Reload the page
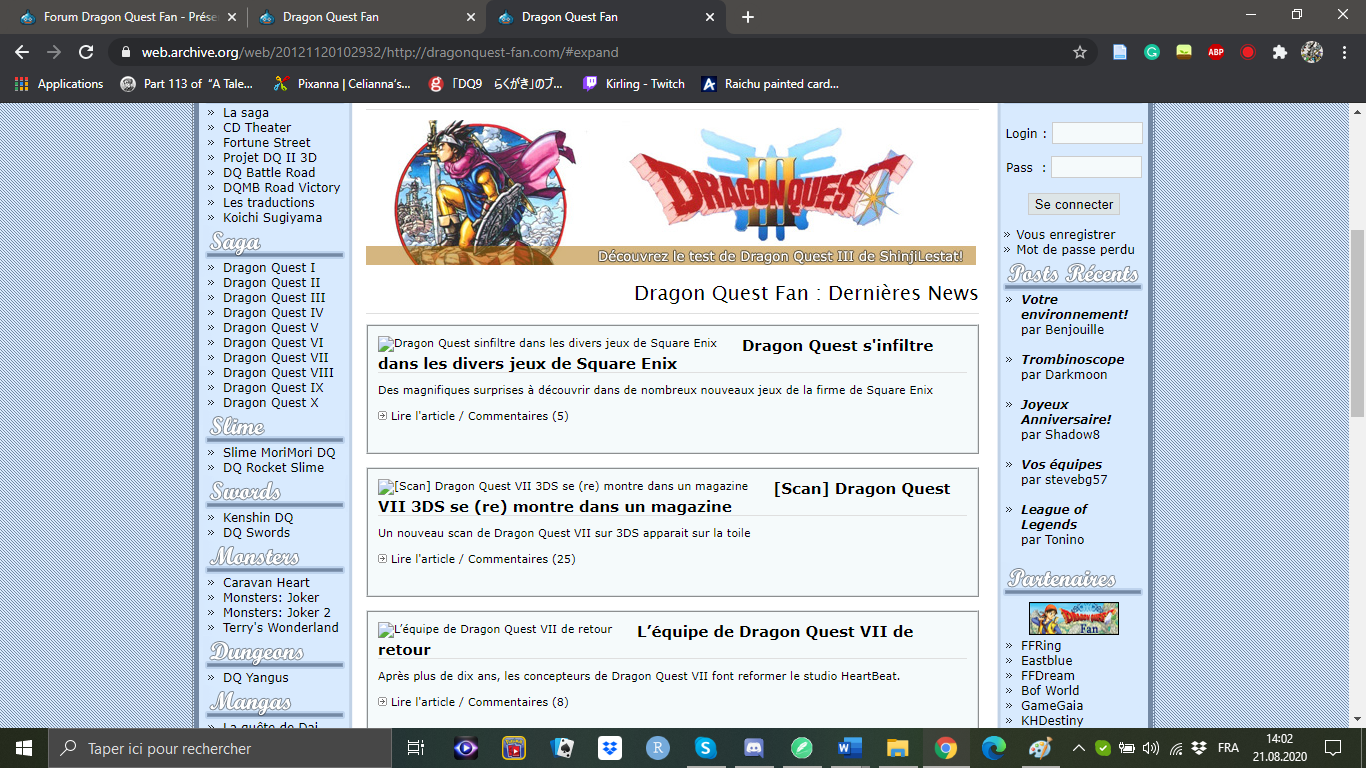Image resolution: width=1366 pixels, height=768 pixels. 86,52
